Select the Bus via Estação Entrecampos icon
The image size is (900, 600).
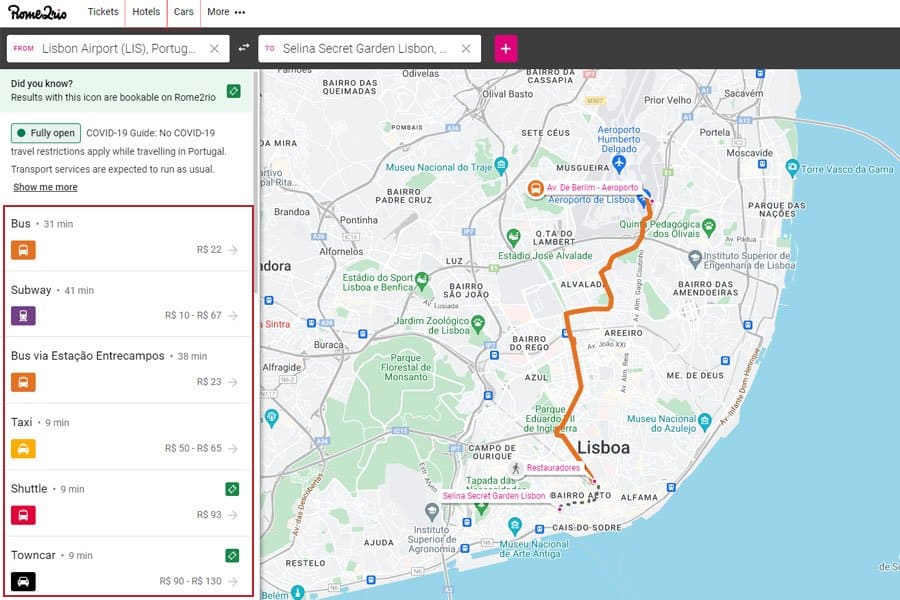pyautogui.click(x=23, y=382)
